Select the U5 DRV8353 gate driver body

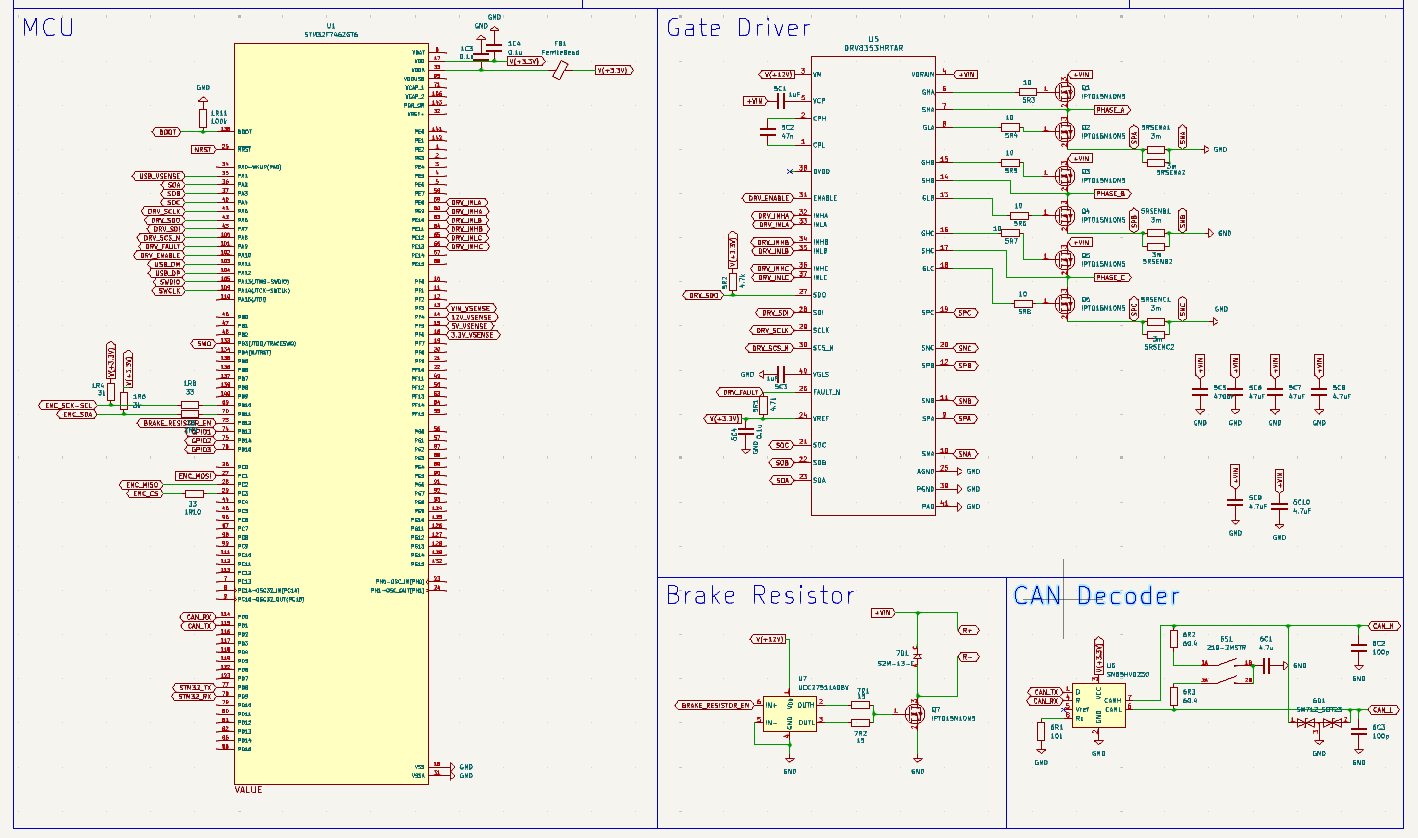pyautogui.click(x=873, y=286)
